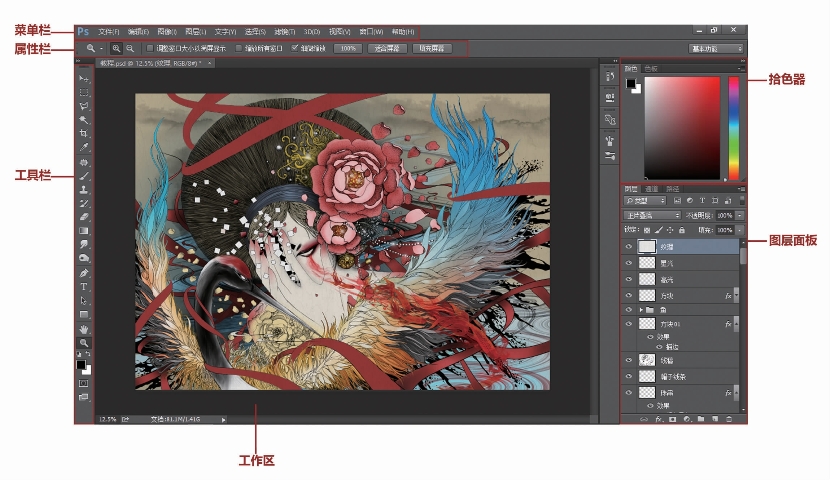
Task: Filter layers by type layers (T icon)
Action: (702, 201)
